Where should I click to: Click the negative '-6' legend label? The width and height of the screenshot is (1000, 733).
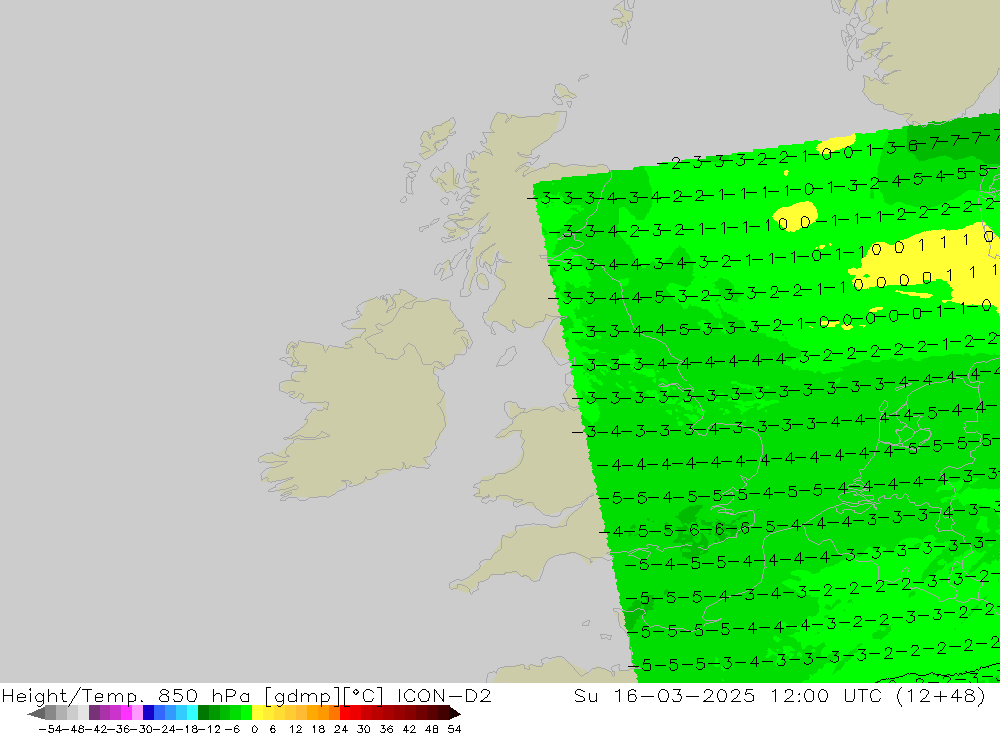pyautogui.click(x=232, y=729)
